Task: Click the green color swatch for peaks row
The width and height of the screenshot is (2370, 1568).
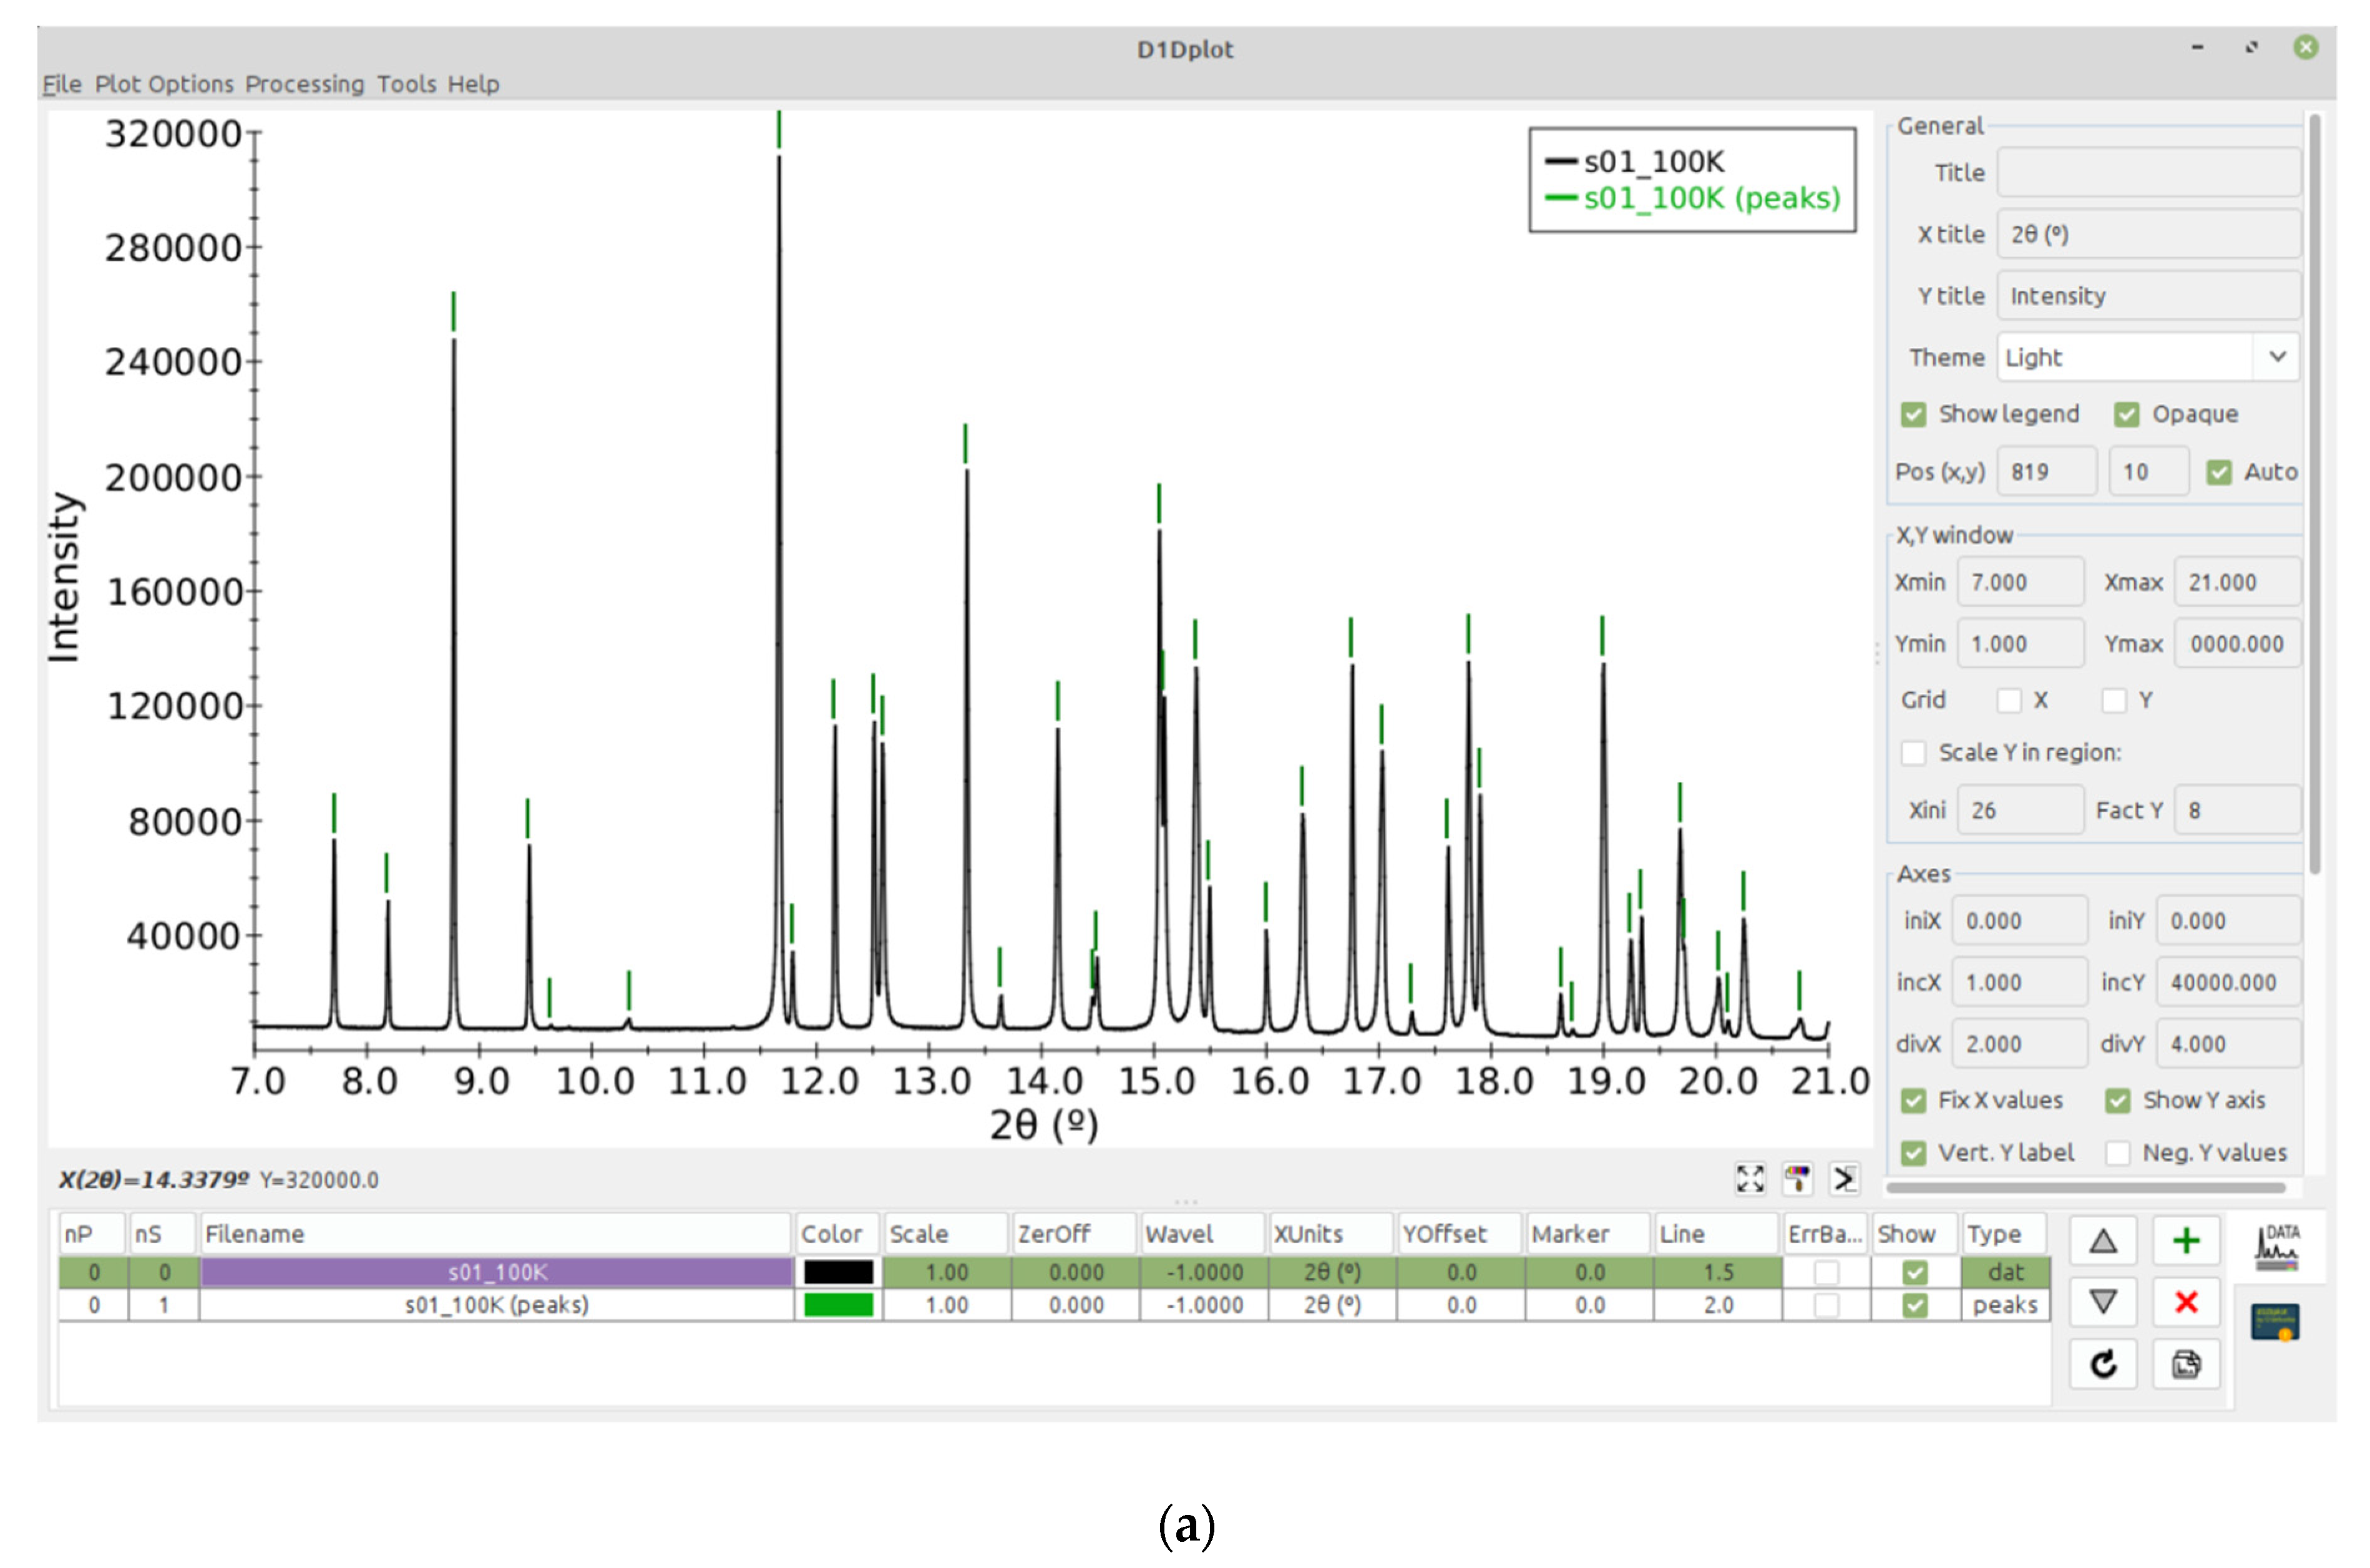Action: [838, 1305]
